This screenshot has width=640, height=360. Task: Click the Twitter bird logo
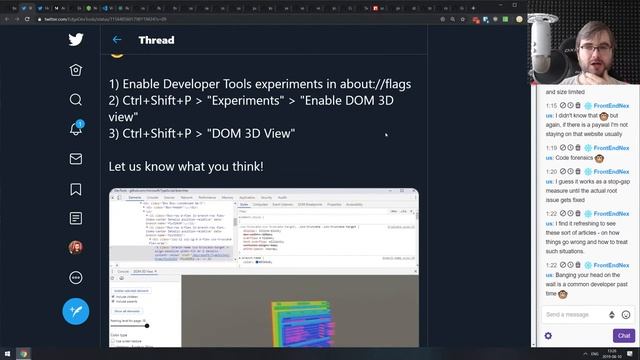[x=76, y=40]
